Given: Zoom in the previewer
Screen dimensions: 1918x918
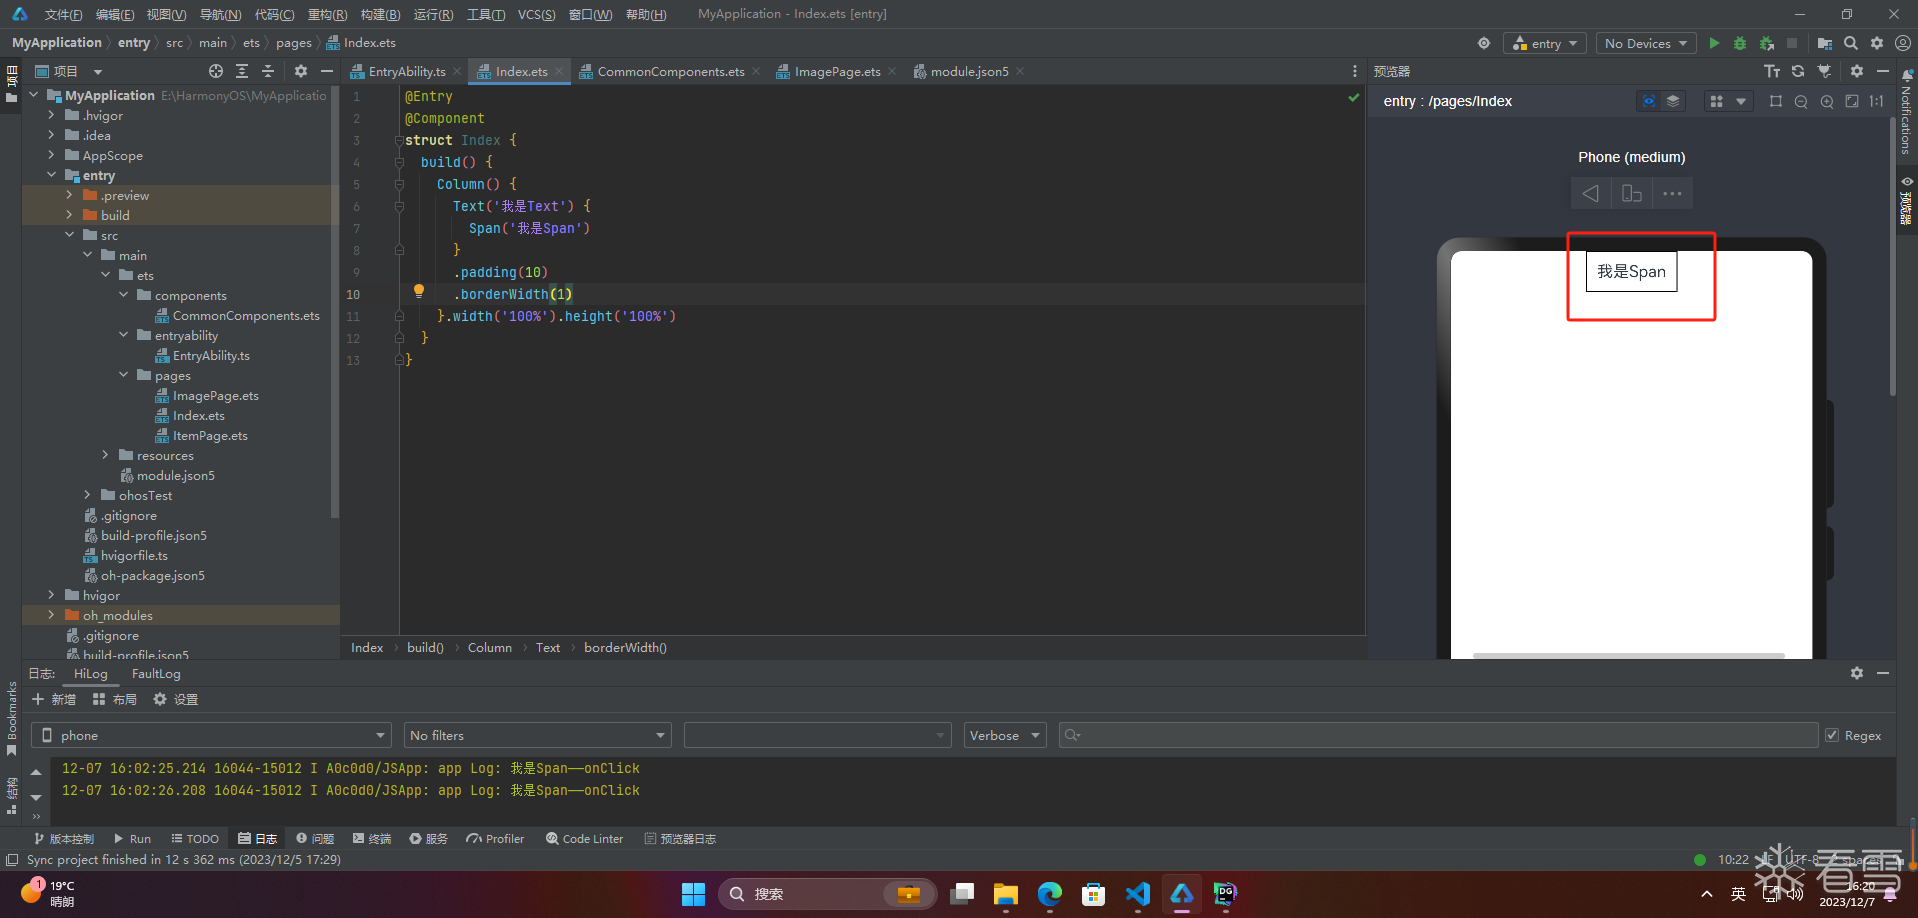Looking at the screenshot, I should (1827, 101).
